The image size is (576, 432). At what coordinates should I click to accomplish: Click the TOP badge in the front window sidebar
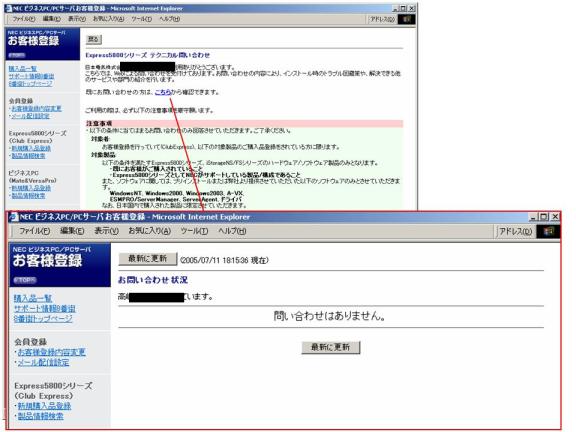click(x=25, y=280)
